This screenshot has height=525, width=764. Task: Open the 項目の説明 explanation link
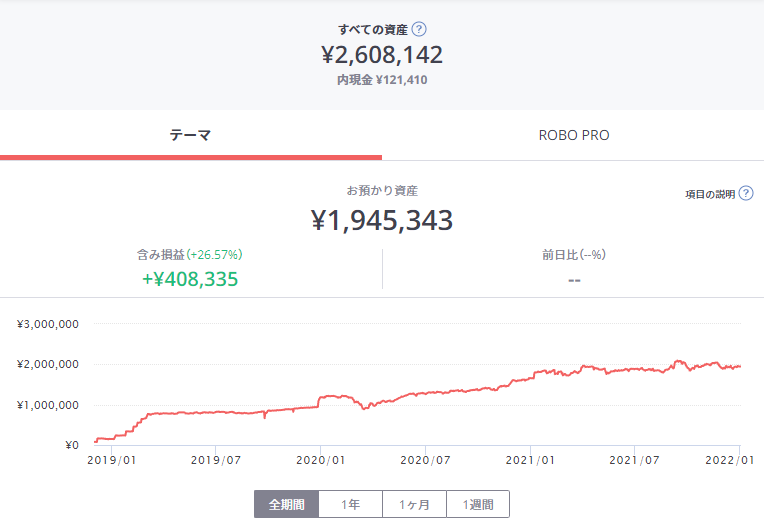[710, 194]
